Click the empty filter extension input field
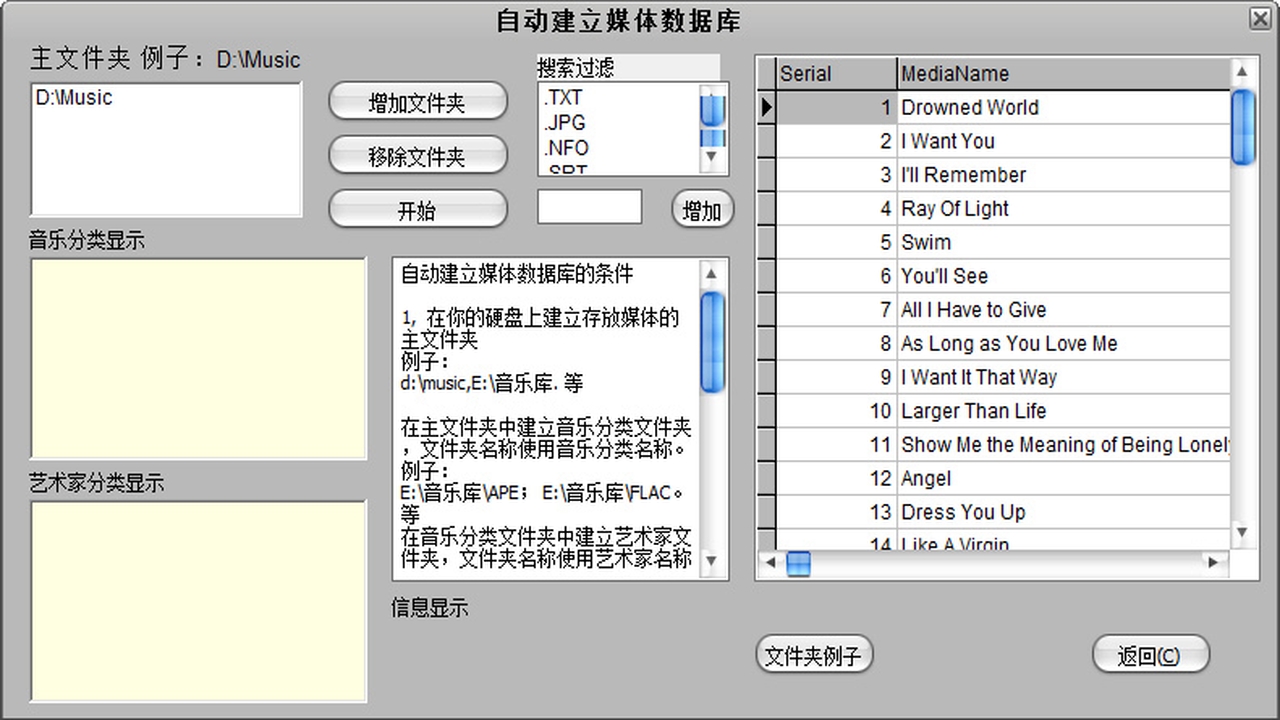The width and height of the screenshot is (1280, 720). (588, 206)
